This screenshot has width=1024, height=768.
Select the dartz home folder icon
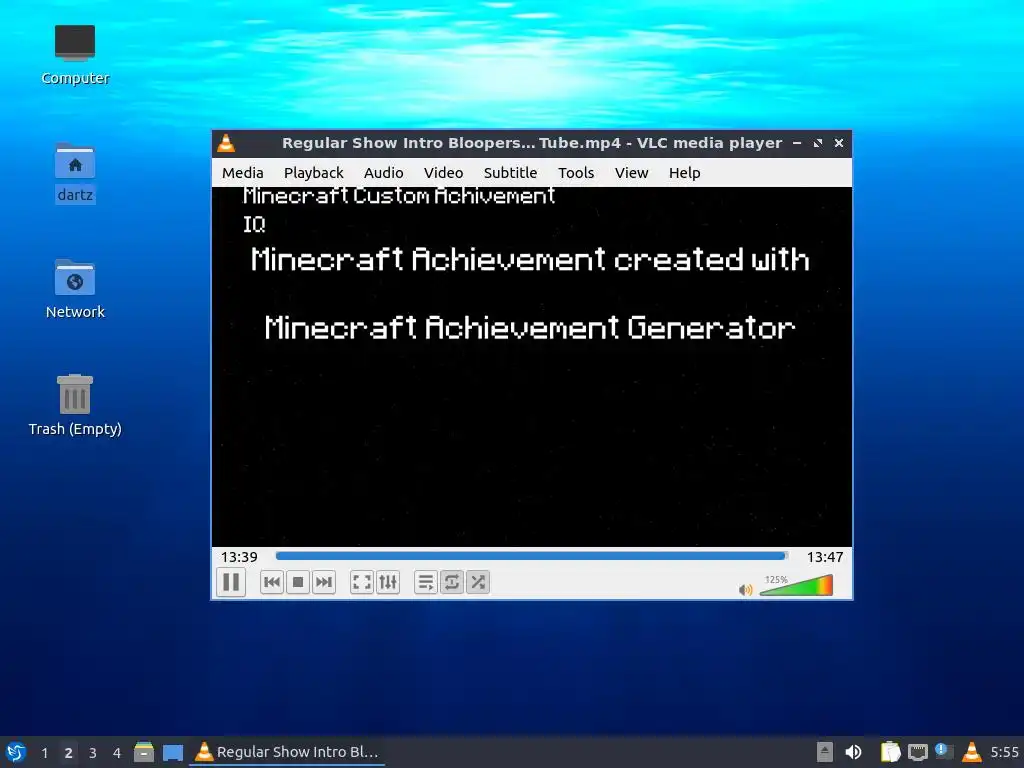point(75,173)
